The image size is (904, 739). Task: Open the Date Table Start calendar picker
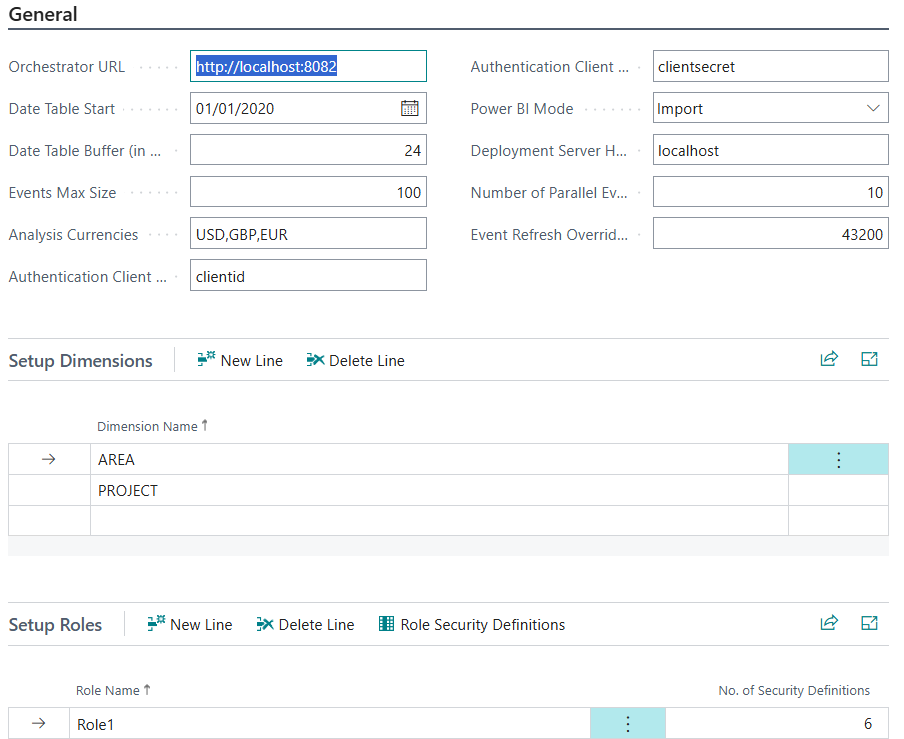click(409, 108)
